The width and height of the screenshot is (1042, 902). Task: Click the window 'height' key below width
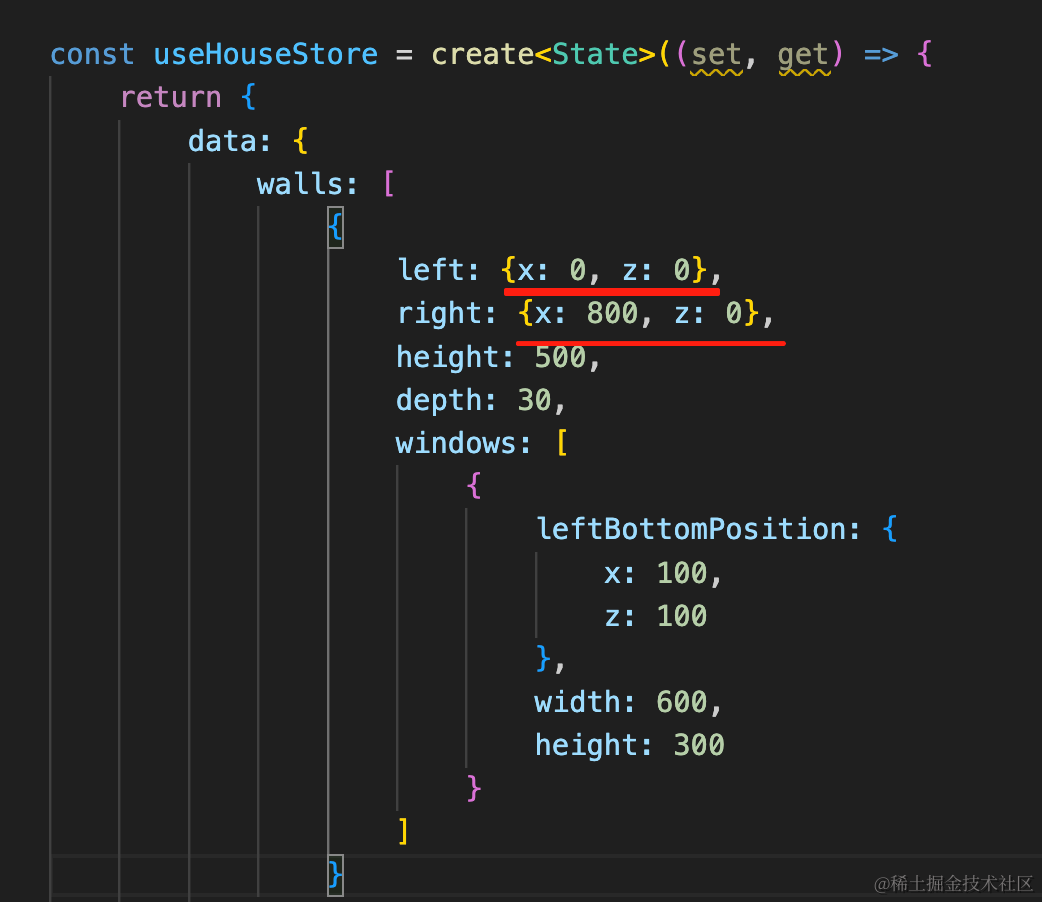[585, 745]
